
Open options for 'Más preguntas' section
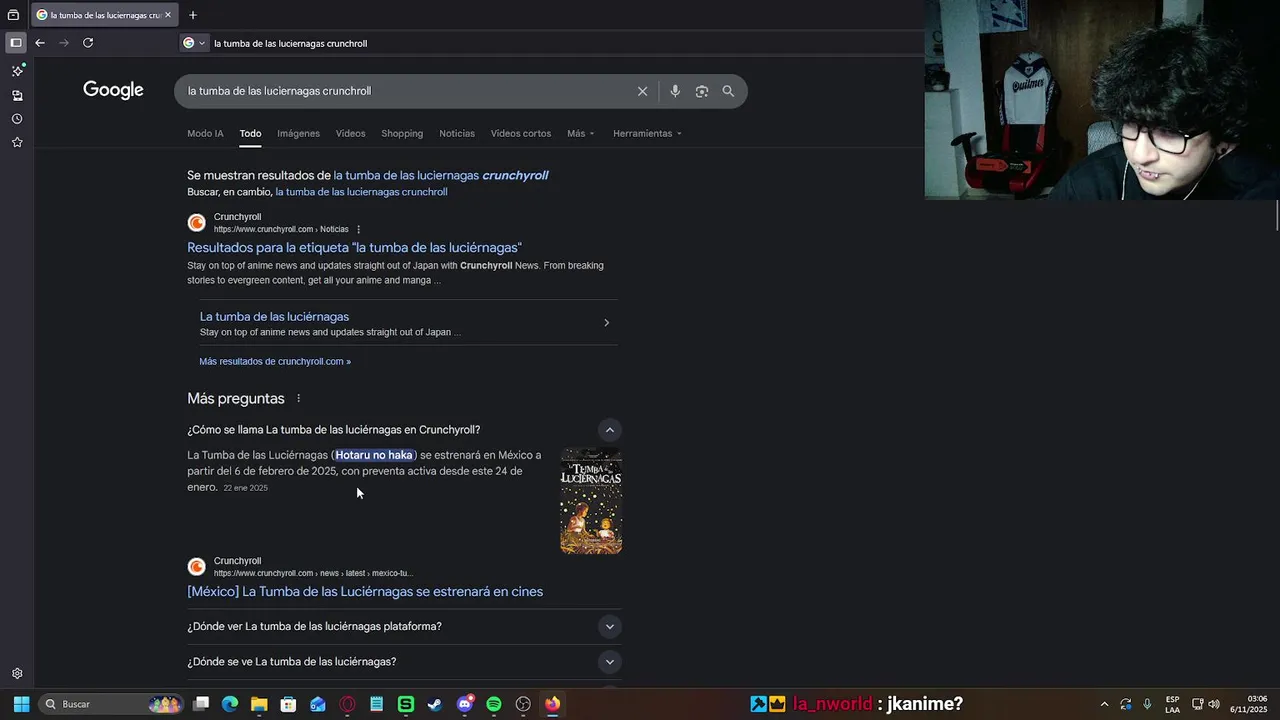point(298,398)
